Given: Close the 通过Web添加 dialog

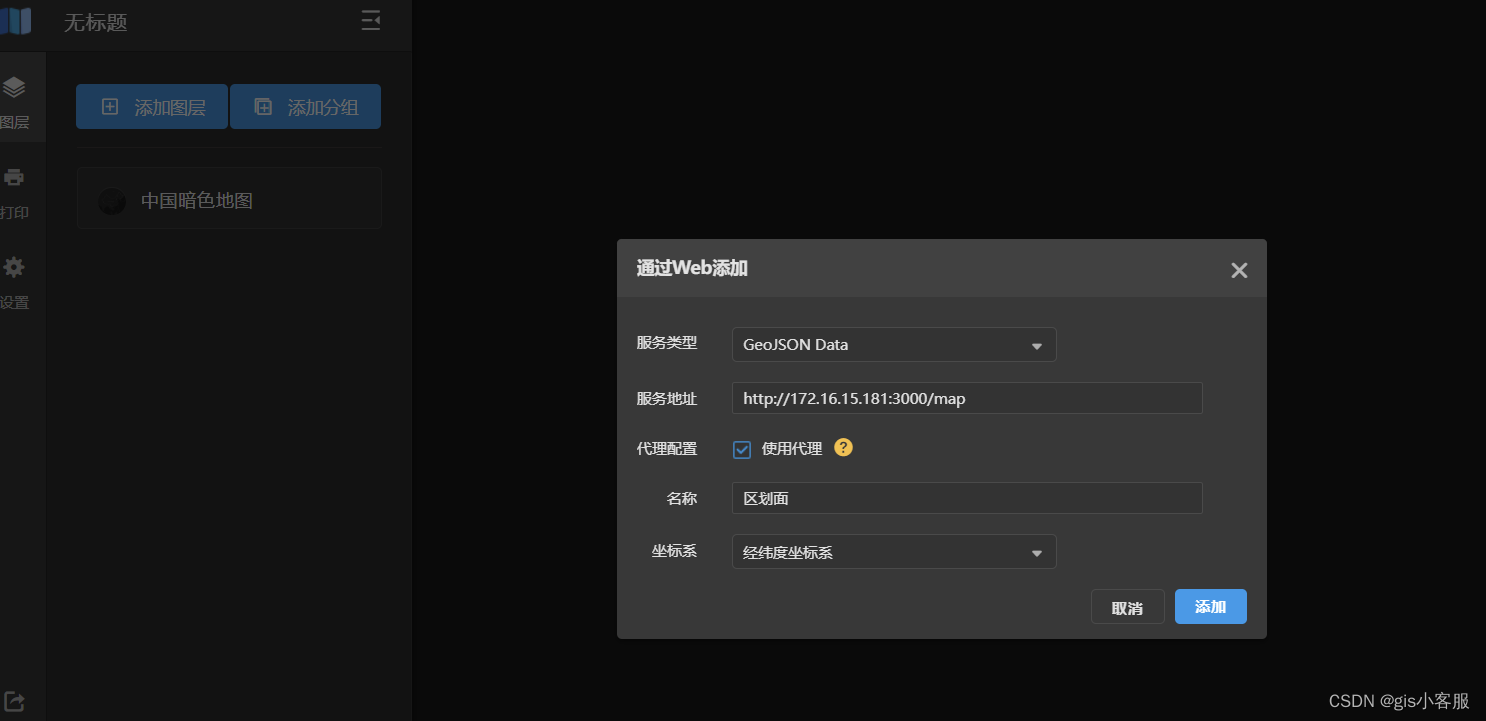Looking at the screenshot, I should click(x=1239, y=270).
